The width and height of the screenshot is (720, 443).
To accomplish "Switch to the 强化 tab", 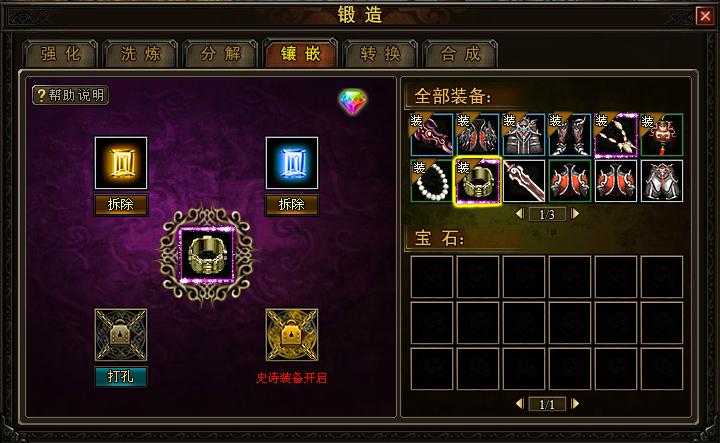I will click(x=60, y=54).
